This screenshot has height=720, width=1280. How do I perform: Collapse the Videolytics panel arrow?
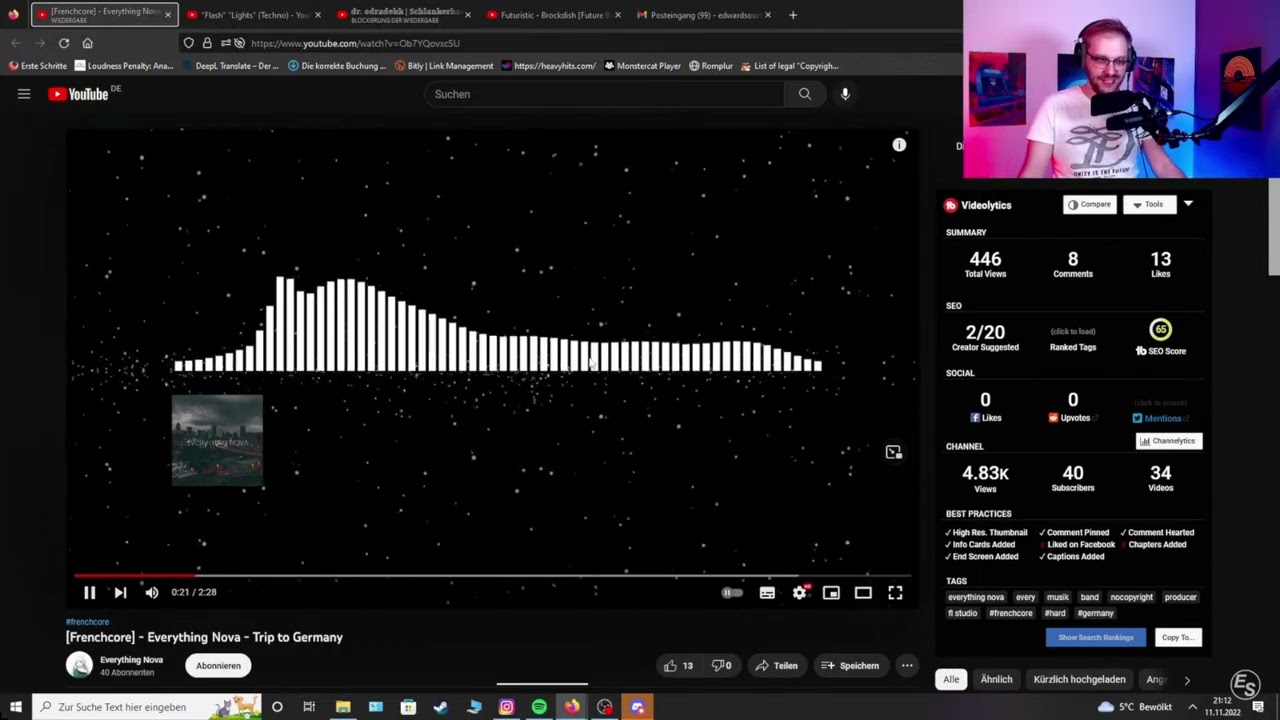click(x=1188, y=204)
